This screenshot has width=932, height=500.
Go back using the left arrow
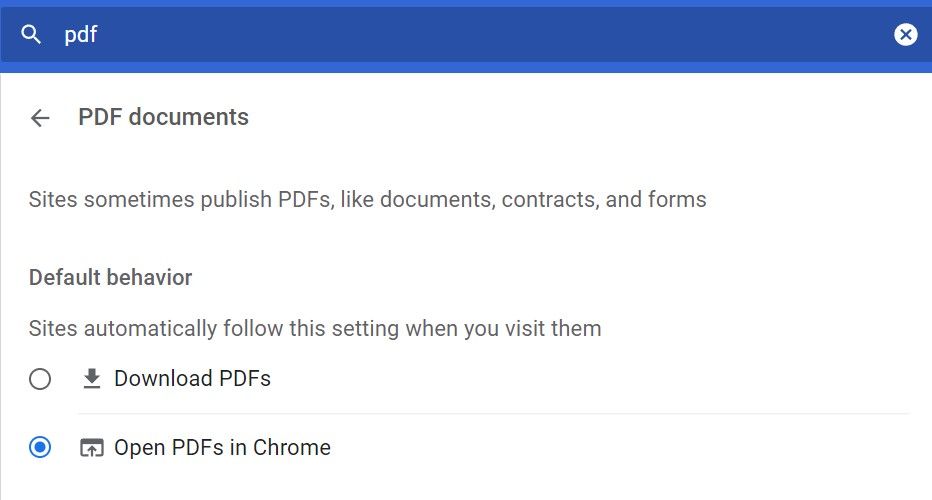point(40,118)
